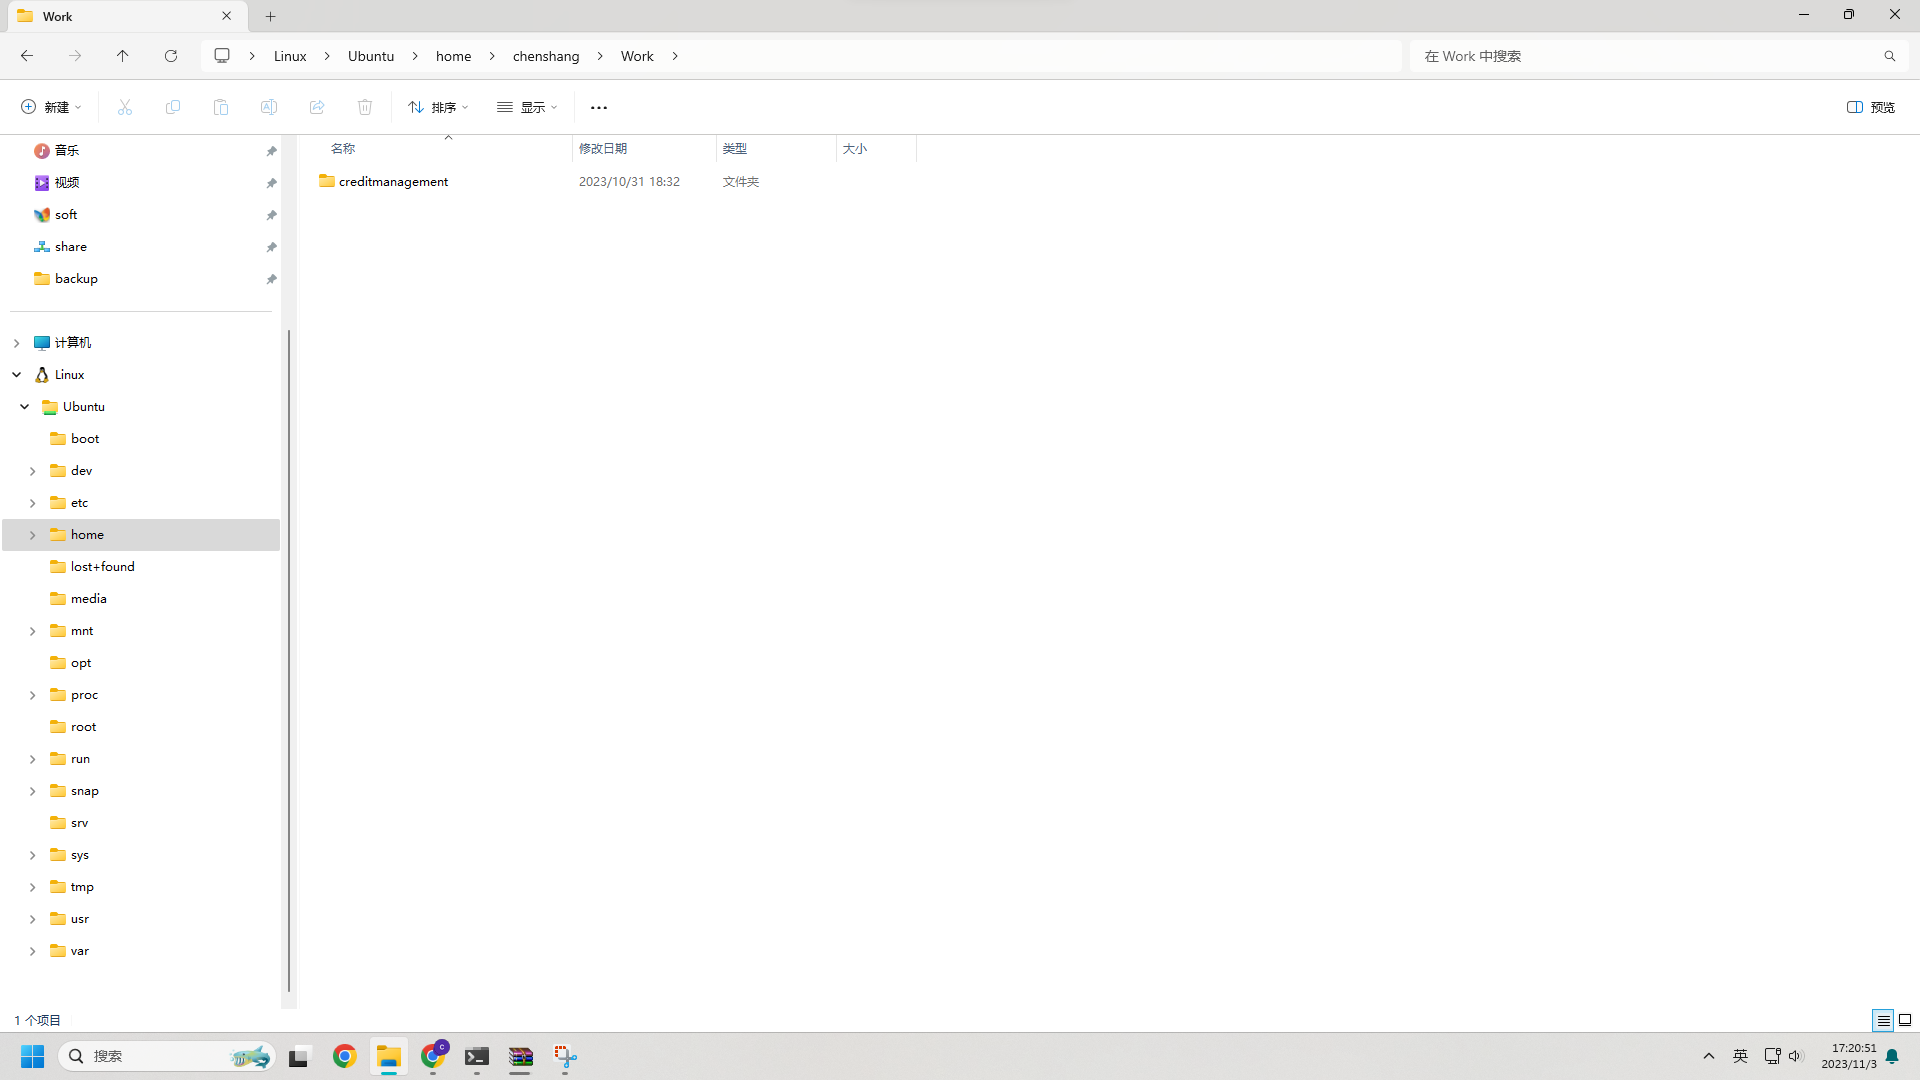The width and height of the screenshot is (1920, 1080).
Task: Open the See more ellipsis menu
Action: [x=598, y=107]
